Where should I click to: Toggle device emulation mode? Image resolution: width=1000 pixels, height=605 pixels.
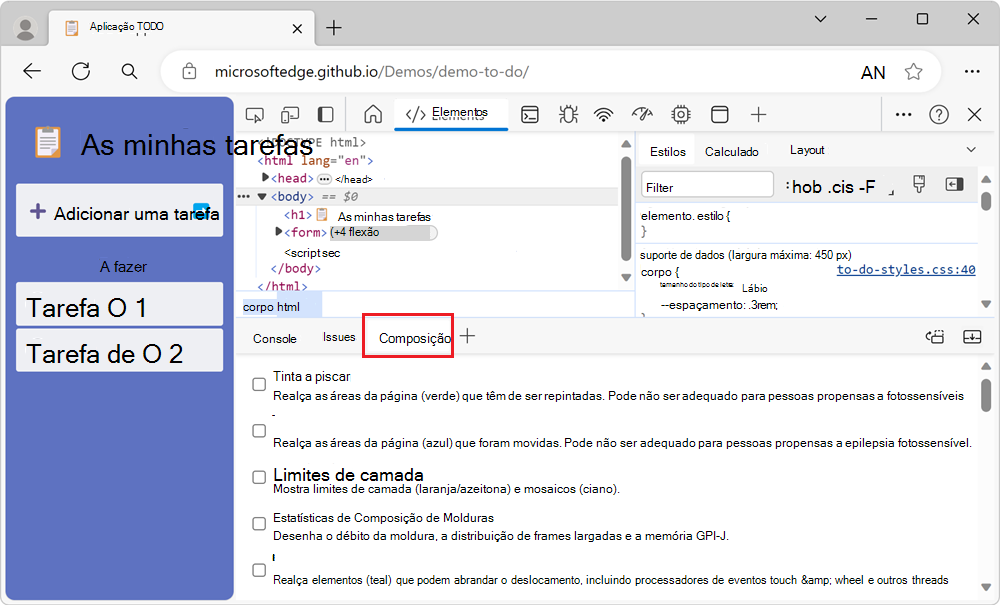(290, 115)
